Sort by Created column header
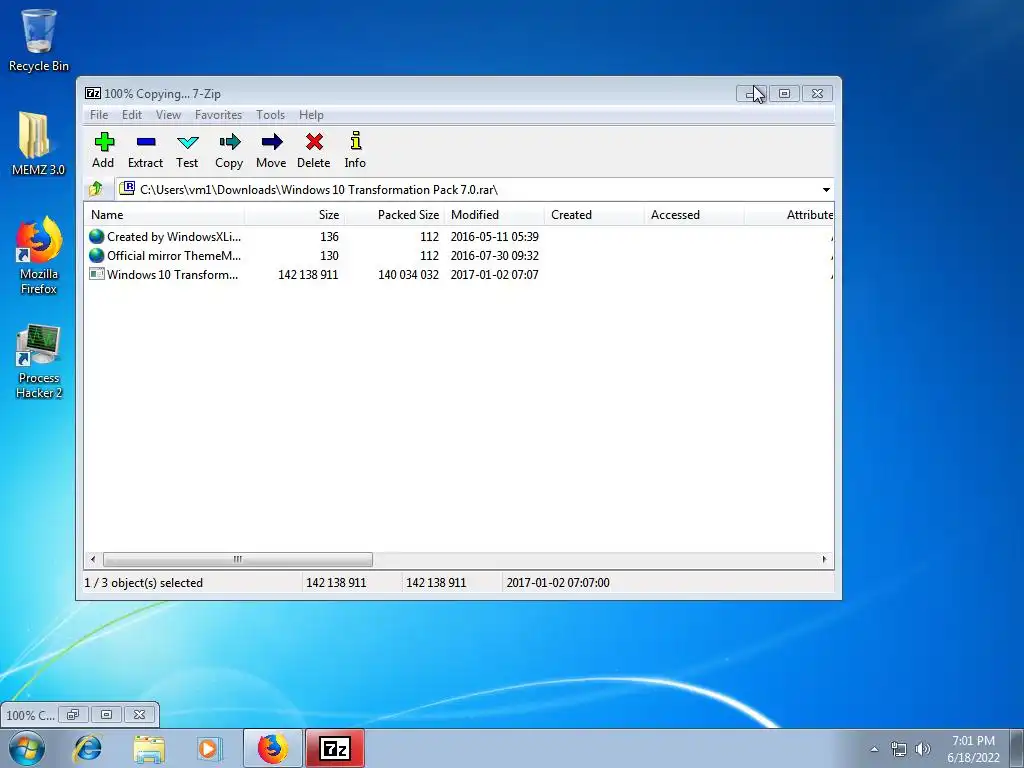 (x=594, y=215)
